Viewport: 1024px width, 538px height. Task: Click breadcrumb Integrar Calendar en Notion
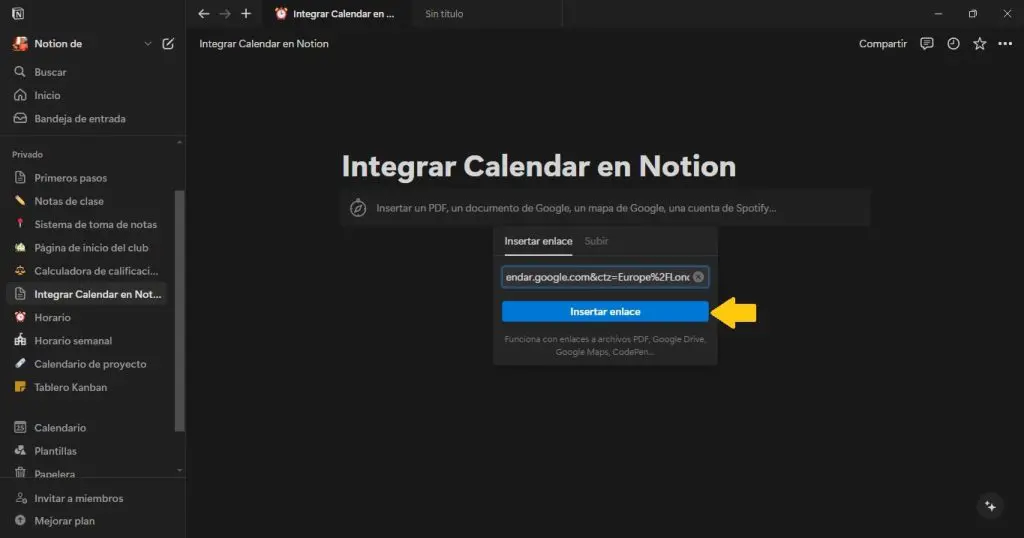[x=264, y=44]
